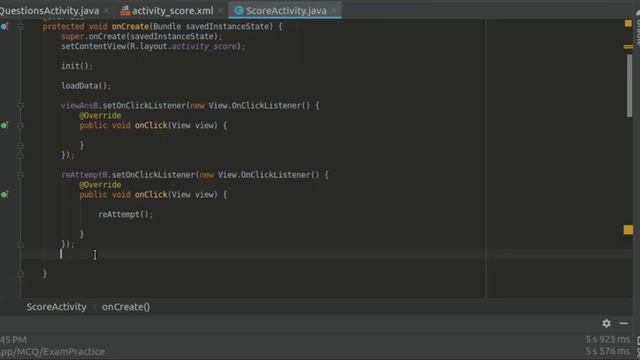Screen dimensions: 640x360
Task: Click the onCreate() breadcrumb
Action: pos(126,307)
